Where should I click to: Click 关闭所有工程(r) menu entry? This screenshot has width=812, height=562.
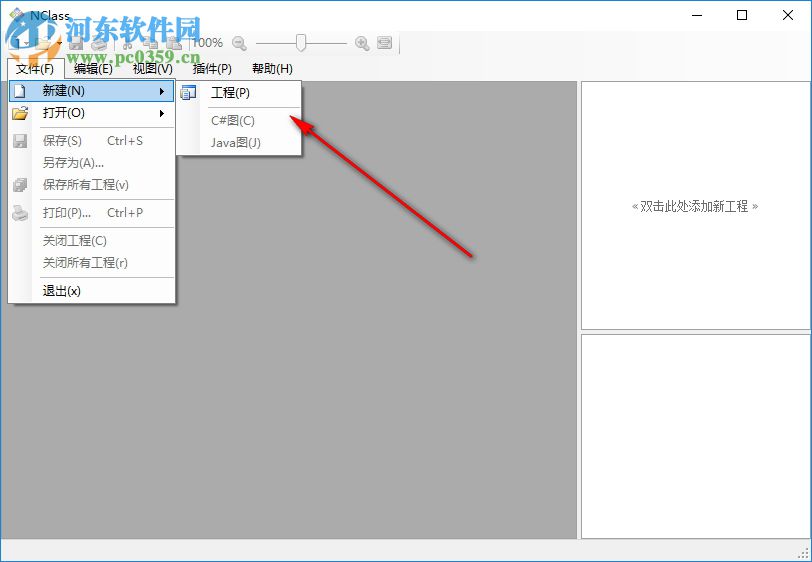(x=92, y=263)
